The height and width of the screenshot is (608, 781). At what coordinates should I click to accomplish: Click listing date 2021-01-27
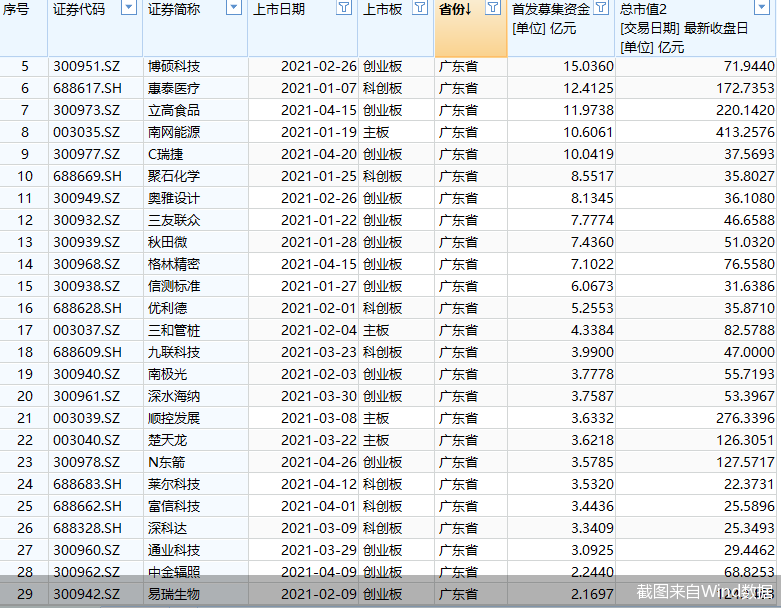[319, 286]
